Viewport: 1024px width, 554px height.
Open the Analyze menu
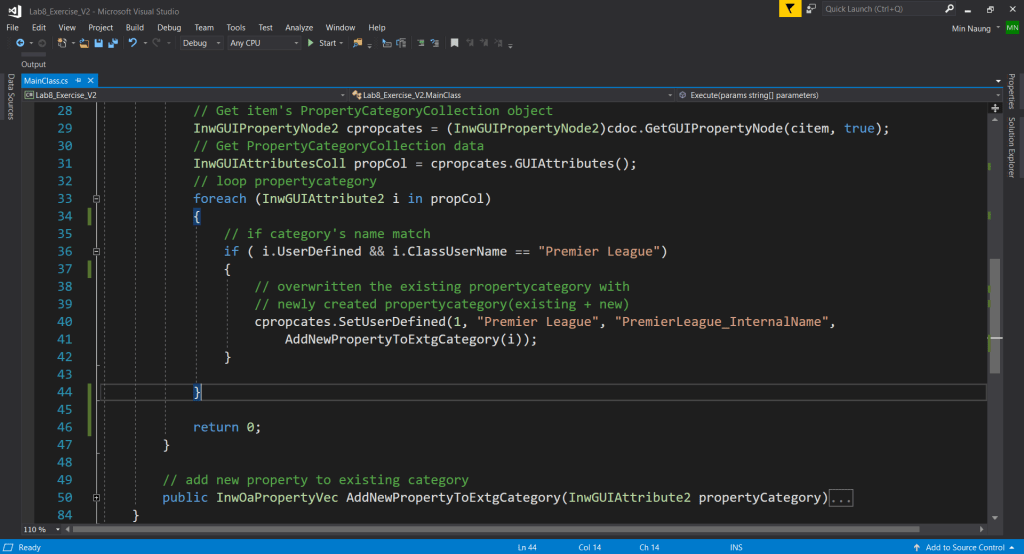tap(299, 27)
